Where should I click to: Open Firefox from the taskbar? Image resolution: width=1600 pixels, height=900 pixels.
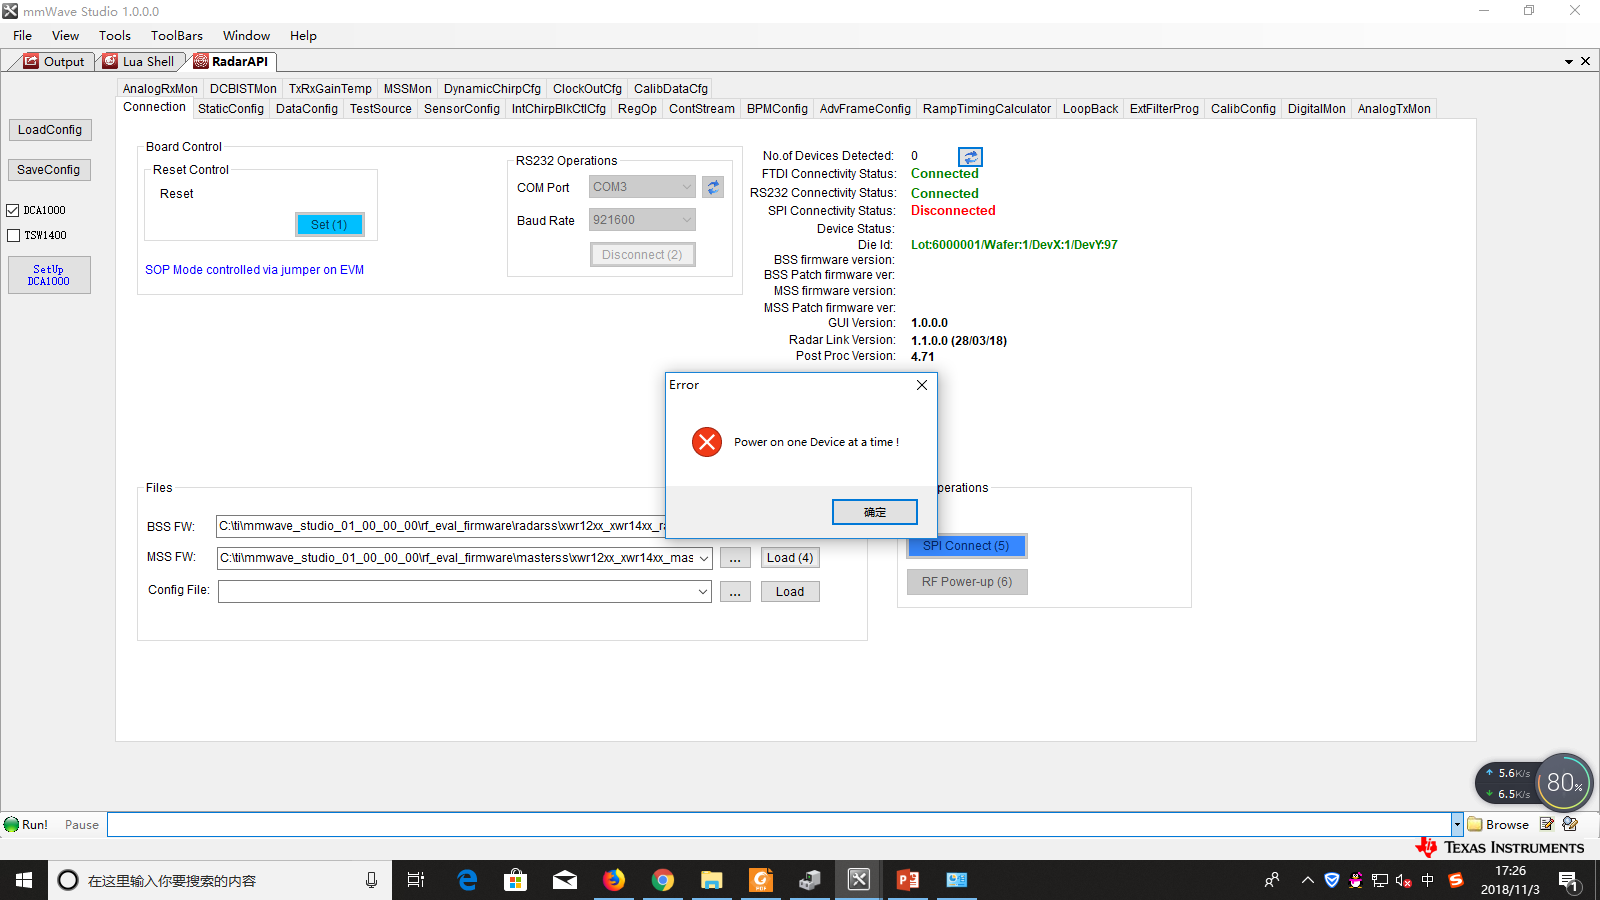pos(614,880)
